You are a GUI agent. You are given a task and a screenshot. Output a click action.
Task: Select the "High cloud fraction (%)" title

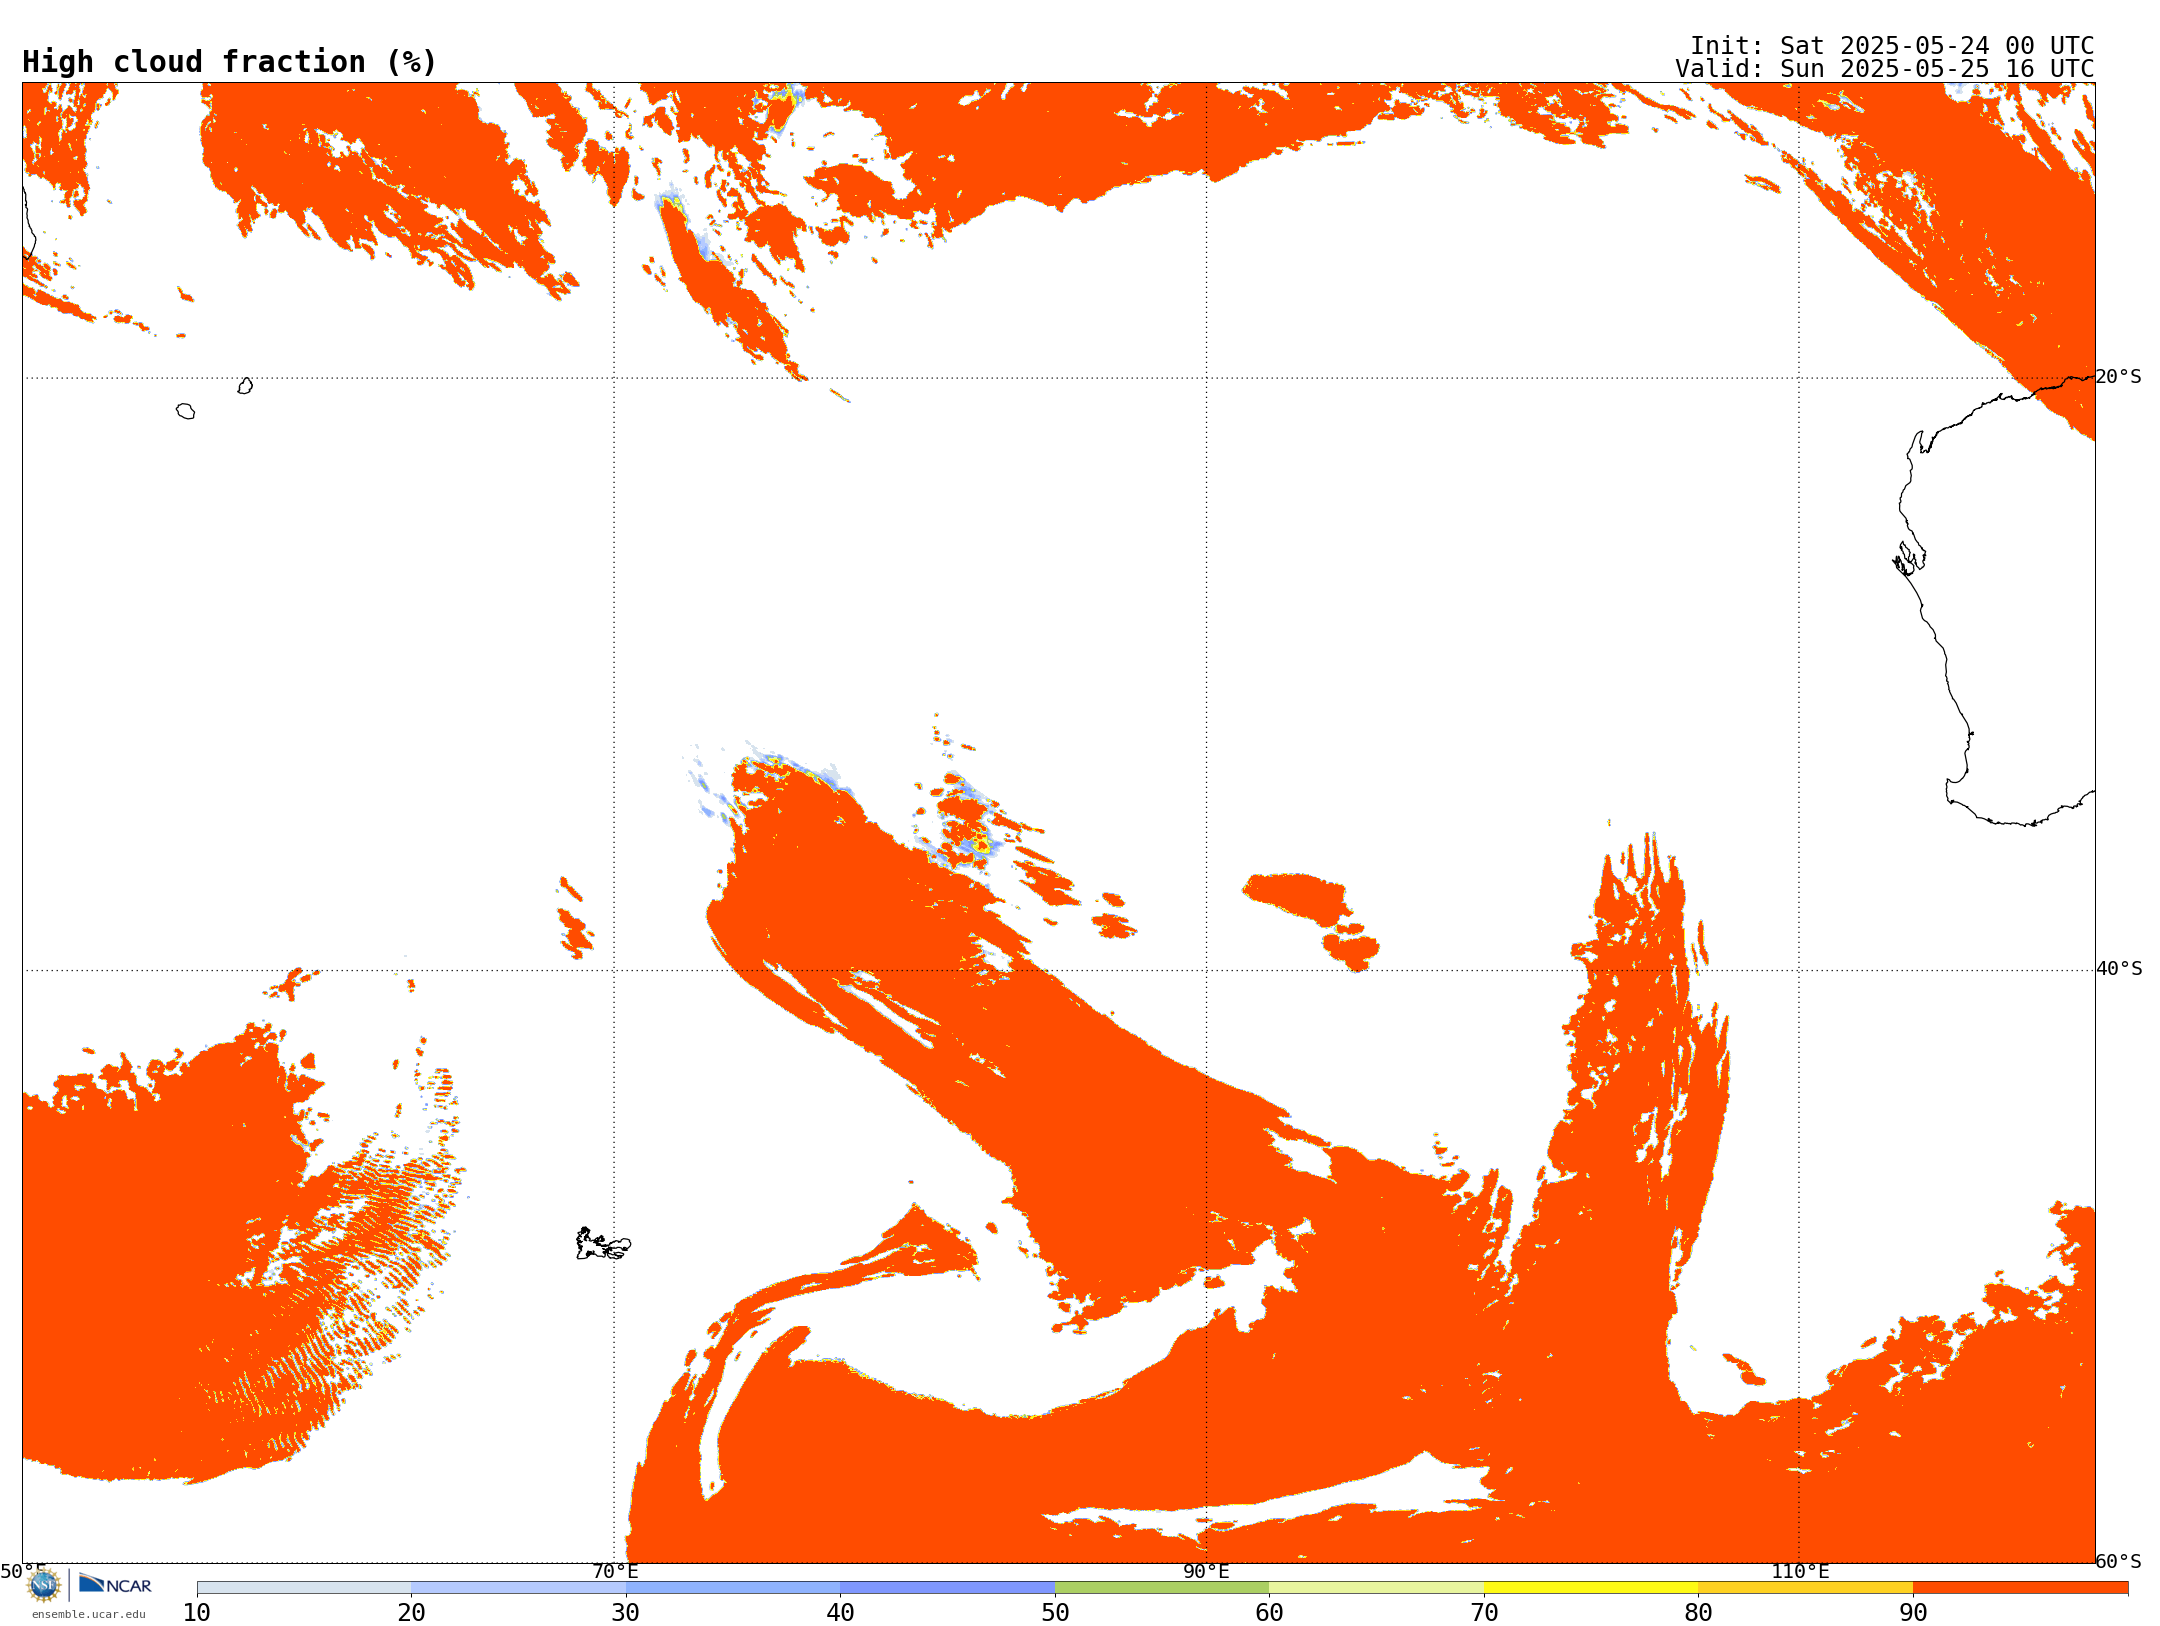pyautogui.click(x=230, y=62)
